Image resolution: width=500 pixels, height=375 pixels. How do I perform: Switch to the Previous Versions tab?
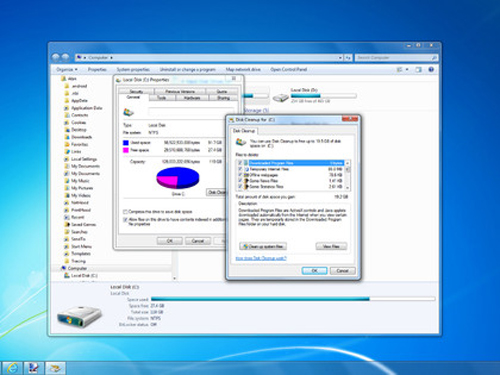180,91
